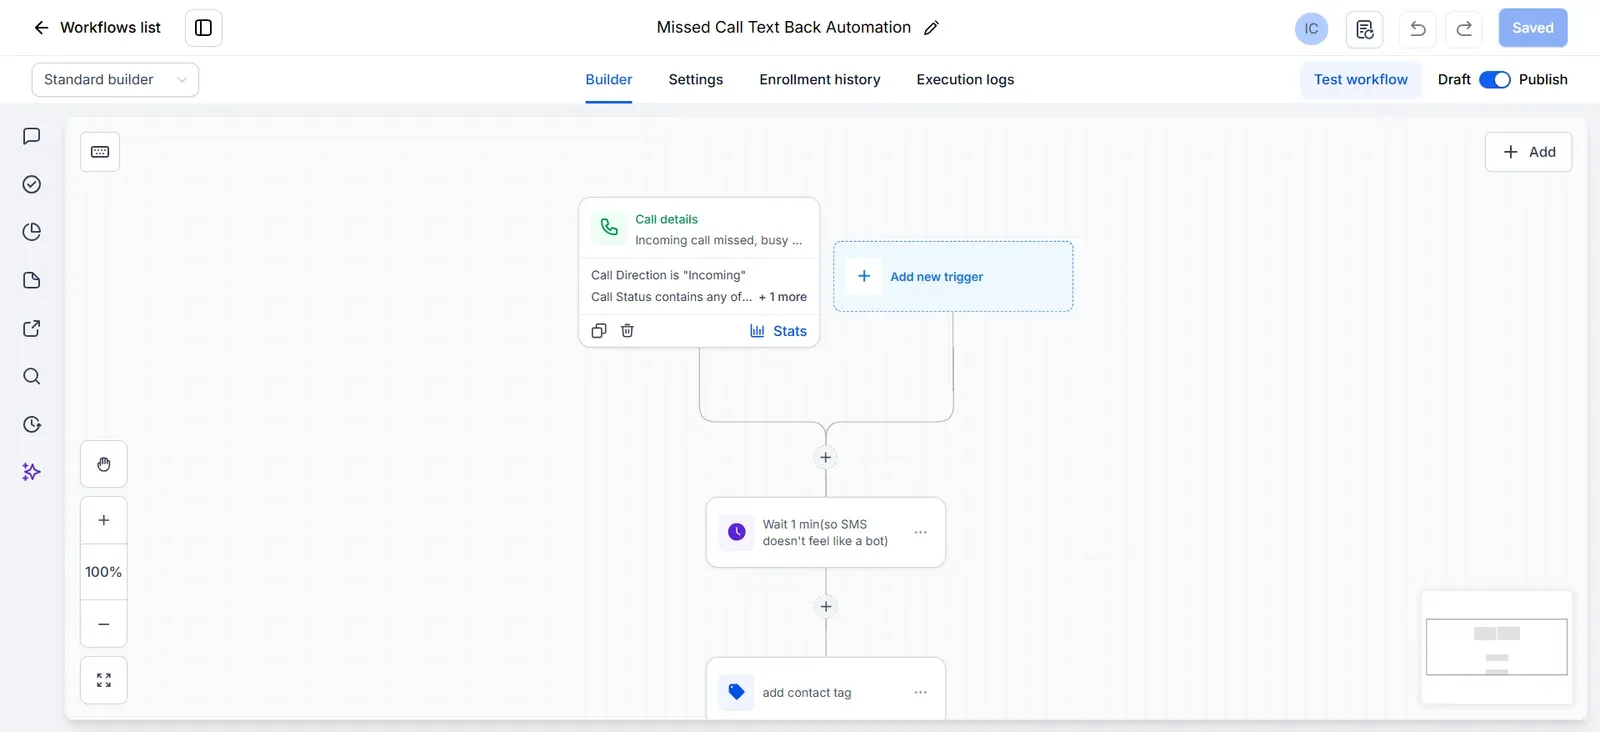Select the hand pan tool

(x=104, y=464)
